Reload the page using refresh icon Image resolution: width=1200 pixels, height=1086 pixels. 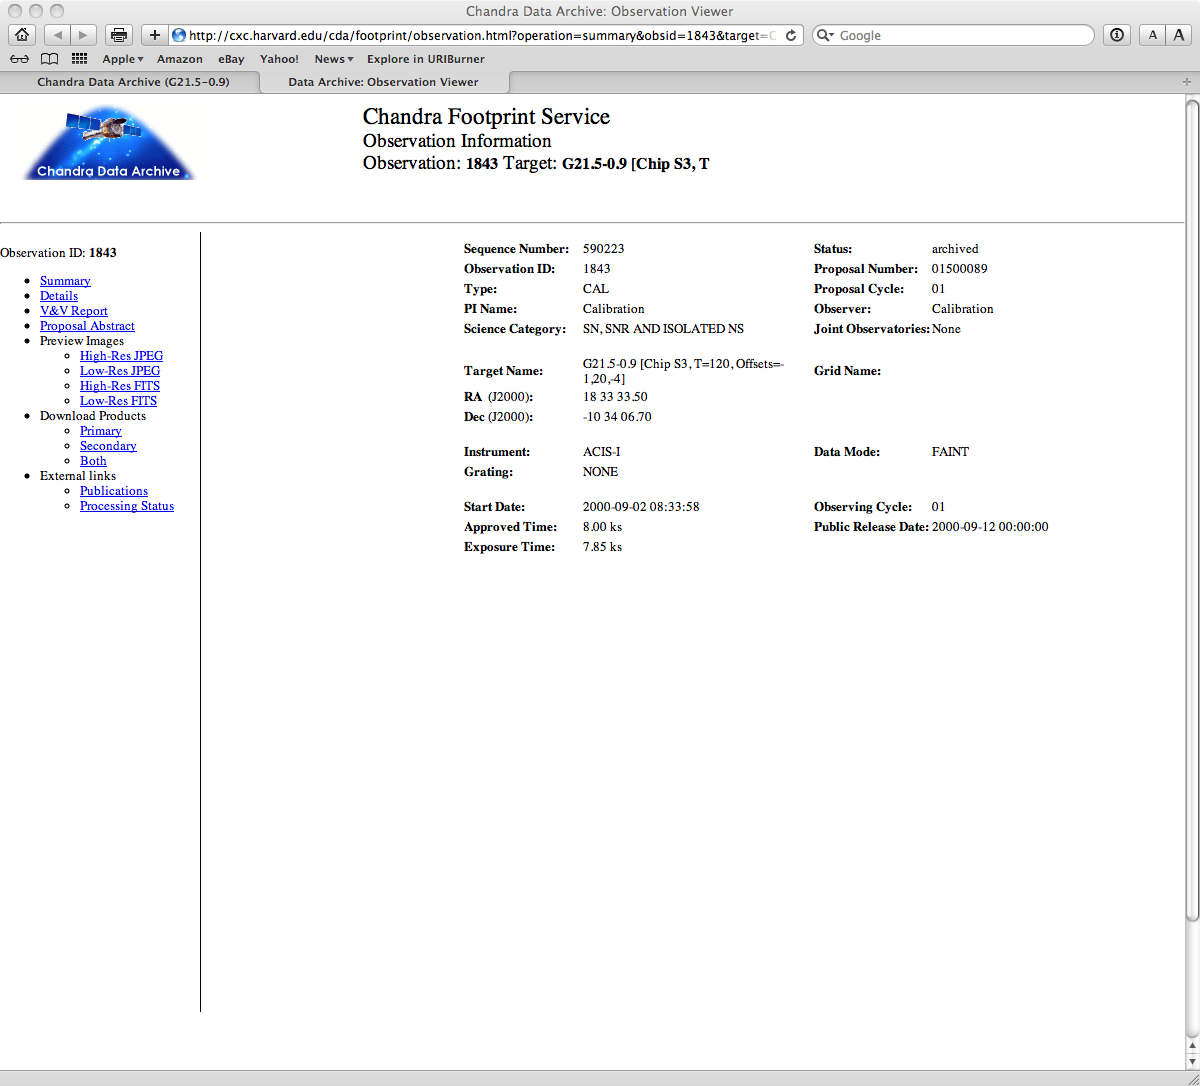tap(791, 35)
